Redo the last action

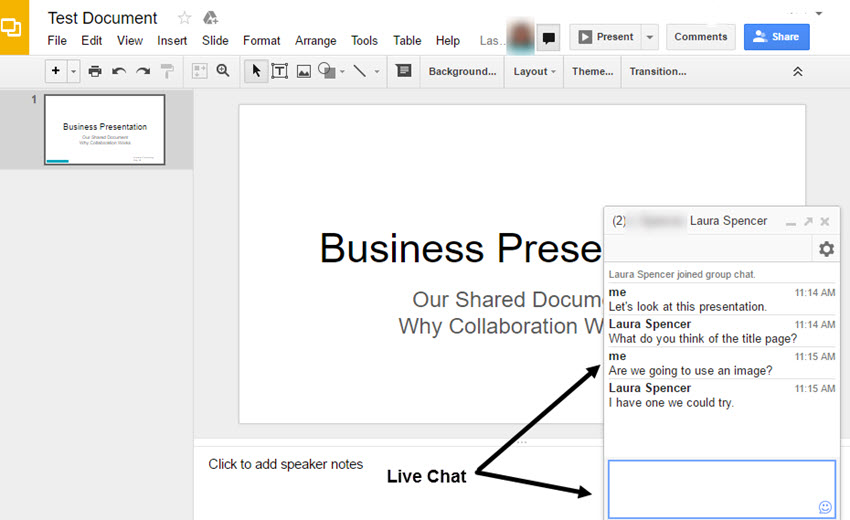(x=143, y=71)
